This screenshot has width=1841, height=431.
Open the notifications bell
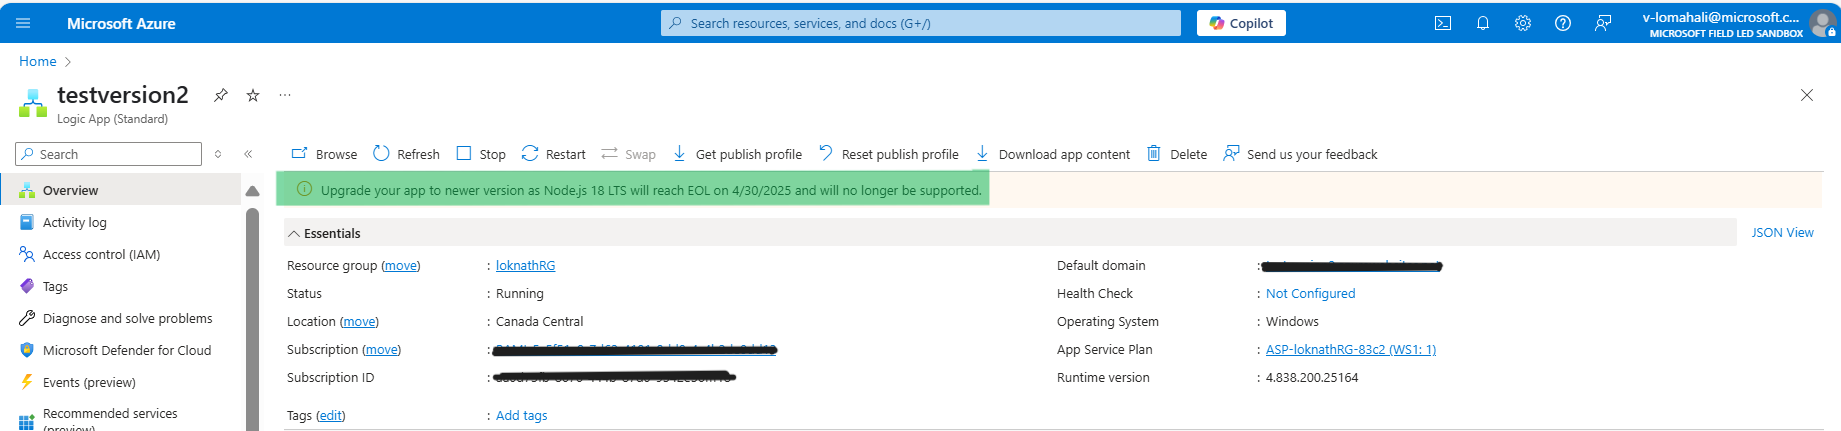(x=1483, y=23)
